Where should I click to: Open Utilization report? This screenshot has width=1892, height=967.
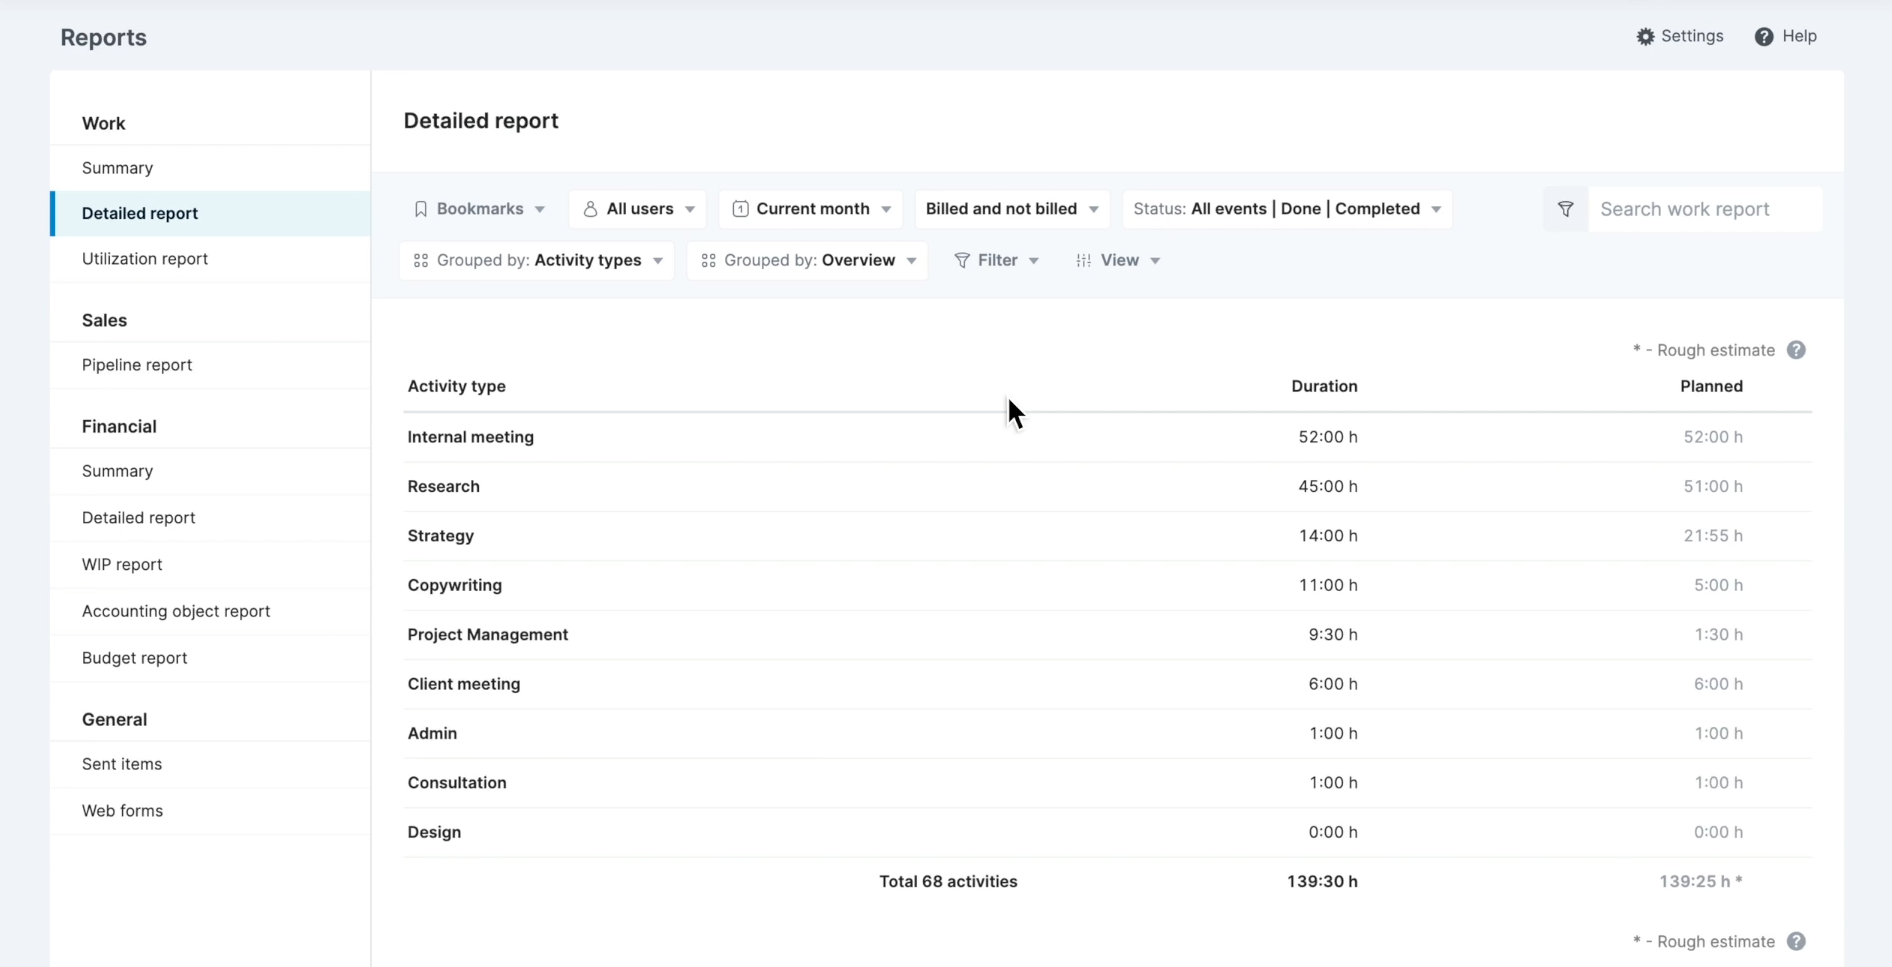click(210, 259)
